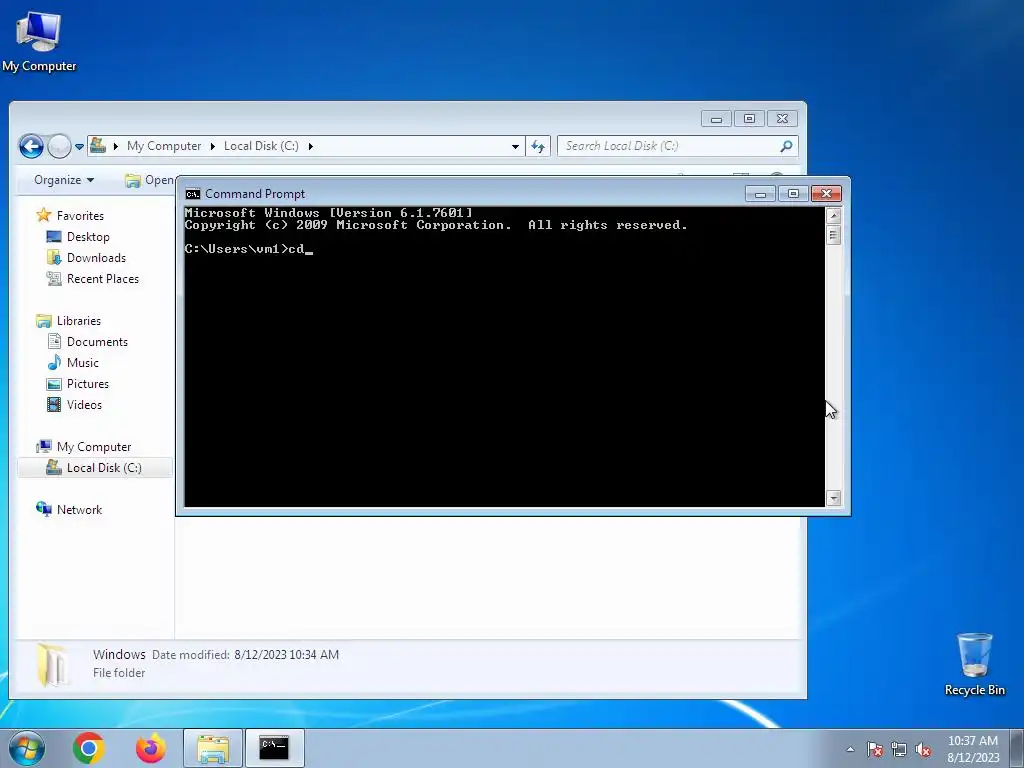This screenshot has width=1024, height=768.
Task: Select Network in the navigation pane
Action: 79,509
